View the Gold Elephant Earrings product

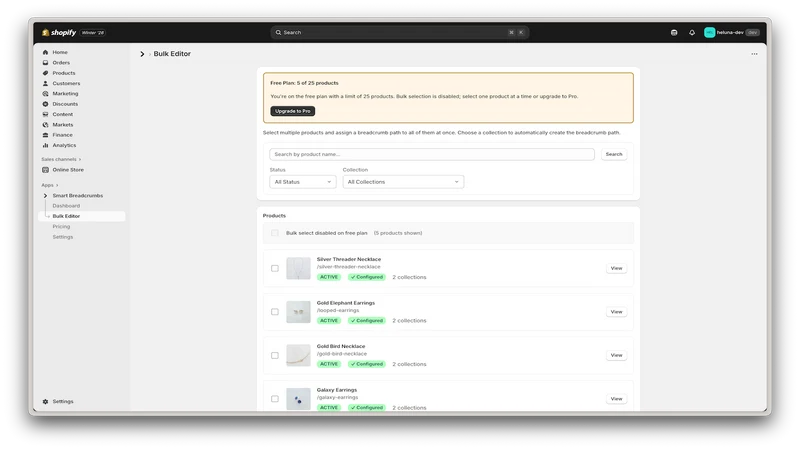616,312
